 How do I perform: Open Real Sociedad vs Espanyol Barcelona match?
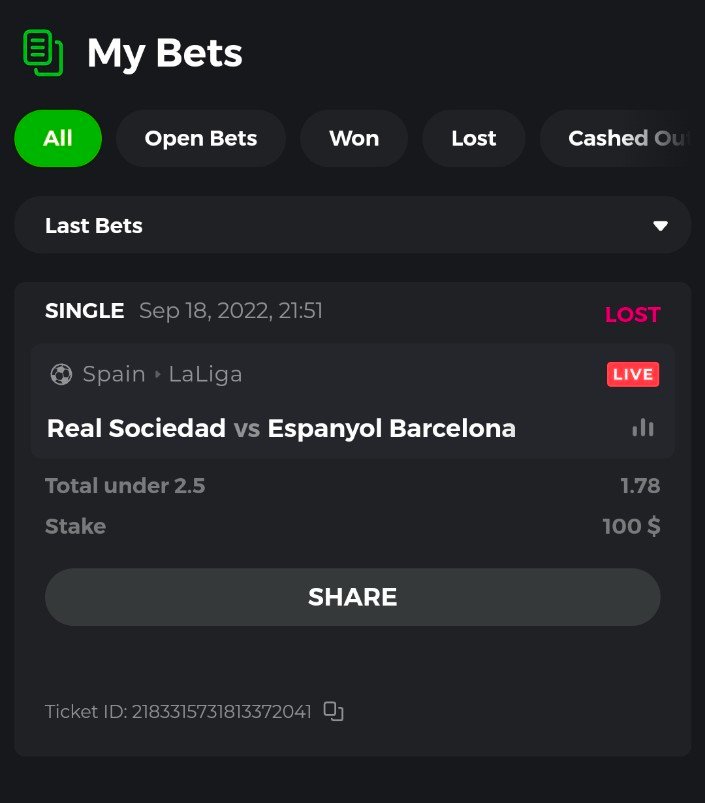tap(281, 429)
